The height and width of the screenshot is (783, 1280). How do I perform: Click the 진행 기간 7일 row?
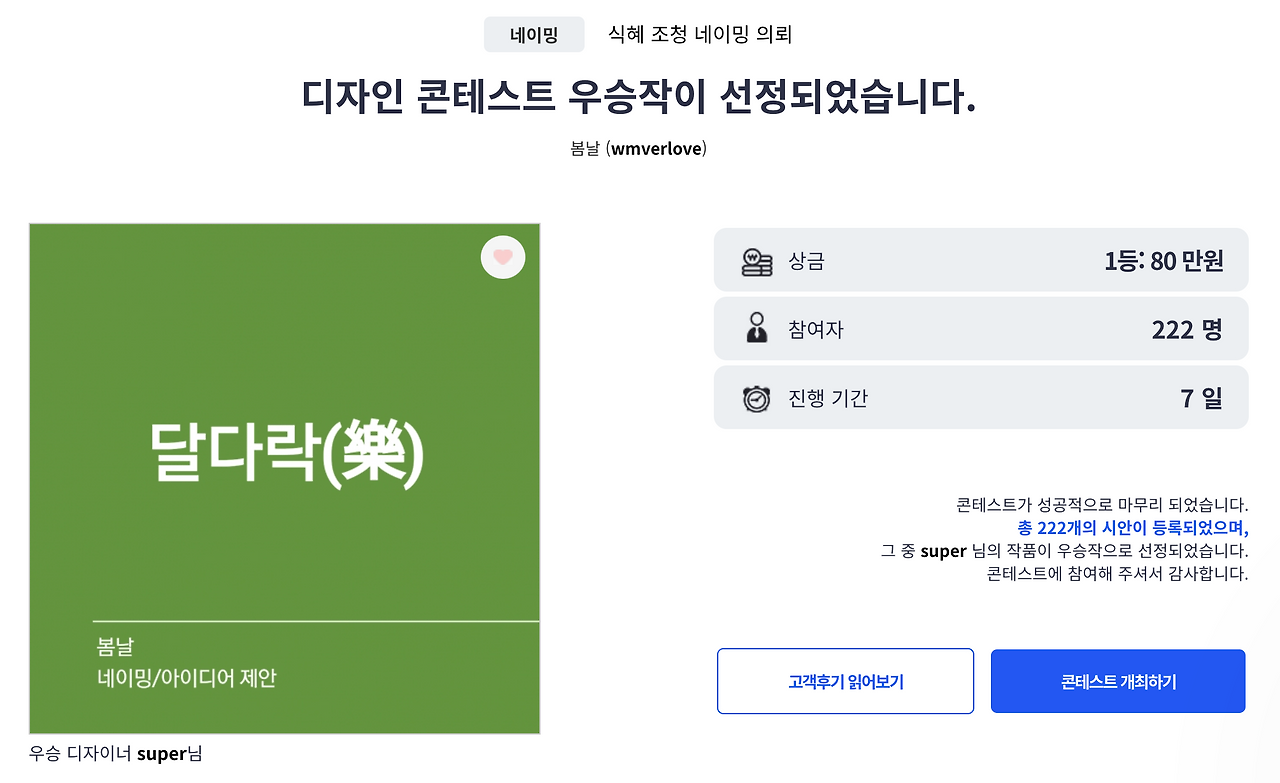coord(981,397)
